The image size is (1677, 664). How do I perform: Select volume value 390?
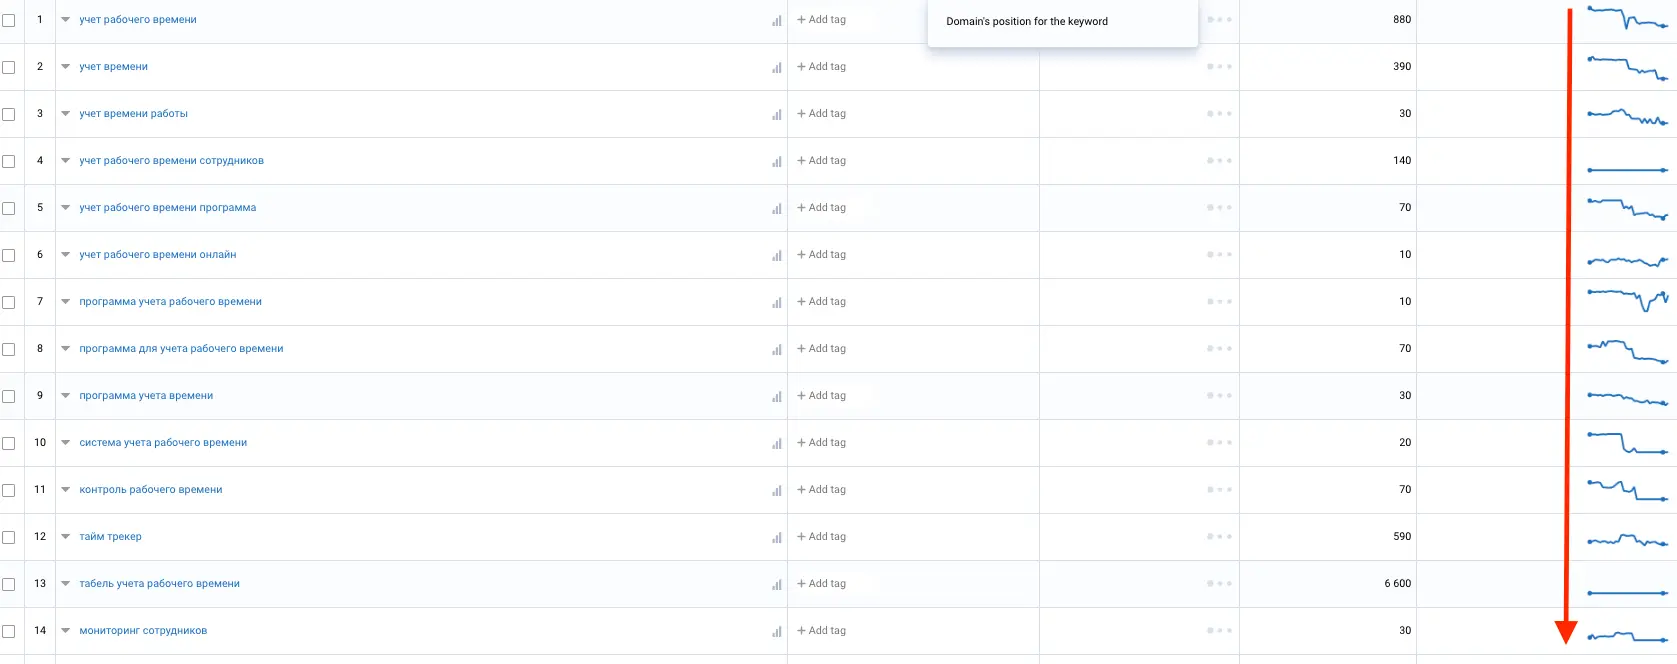[x=1402, y=67]
